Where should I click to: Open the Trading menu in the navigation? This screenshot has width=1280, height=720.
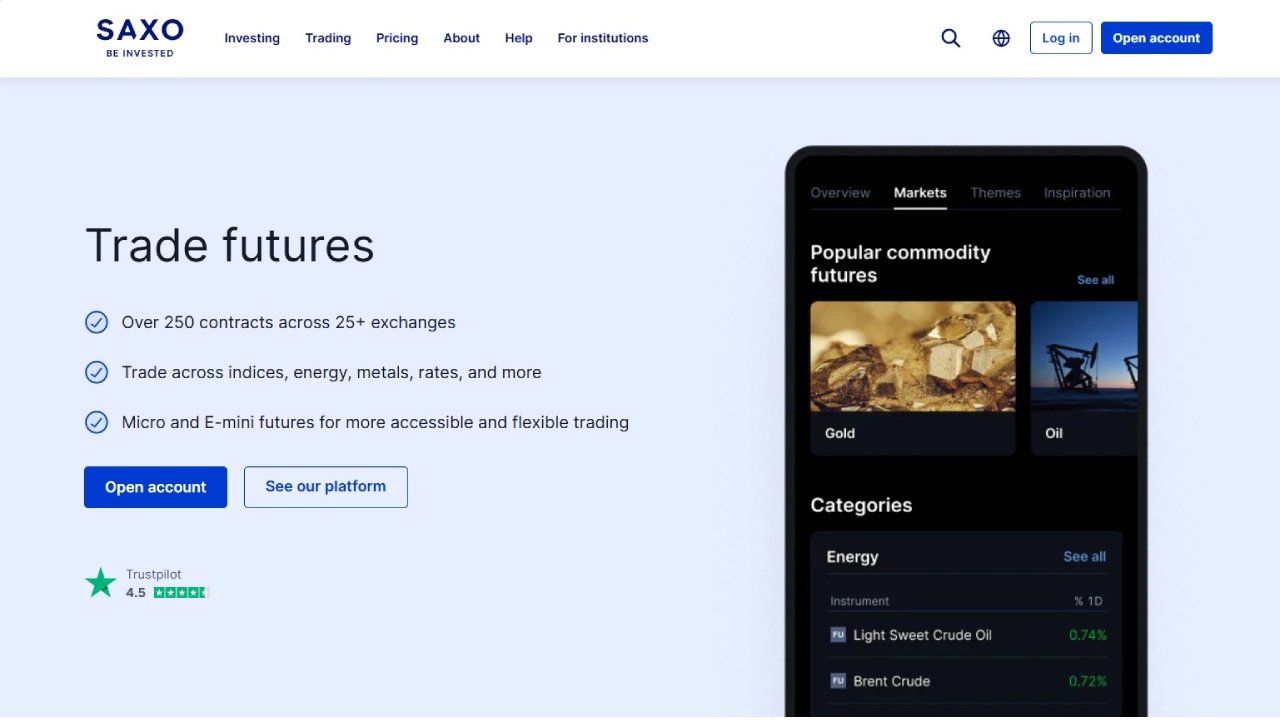[328, 38]
